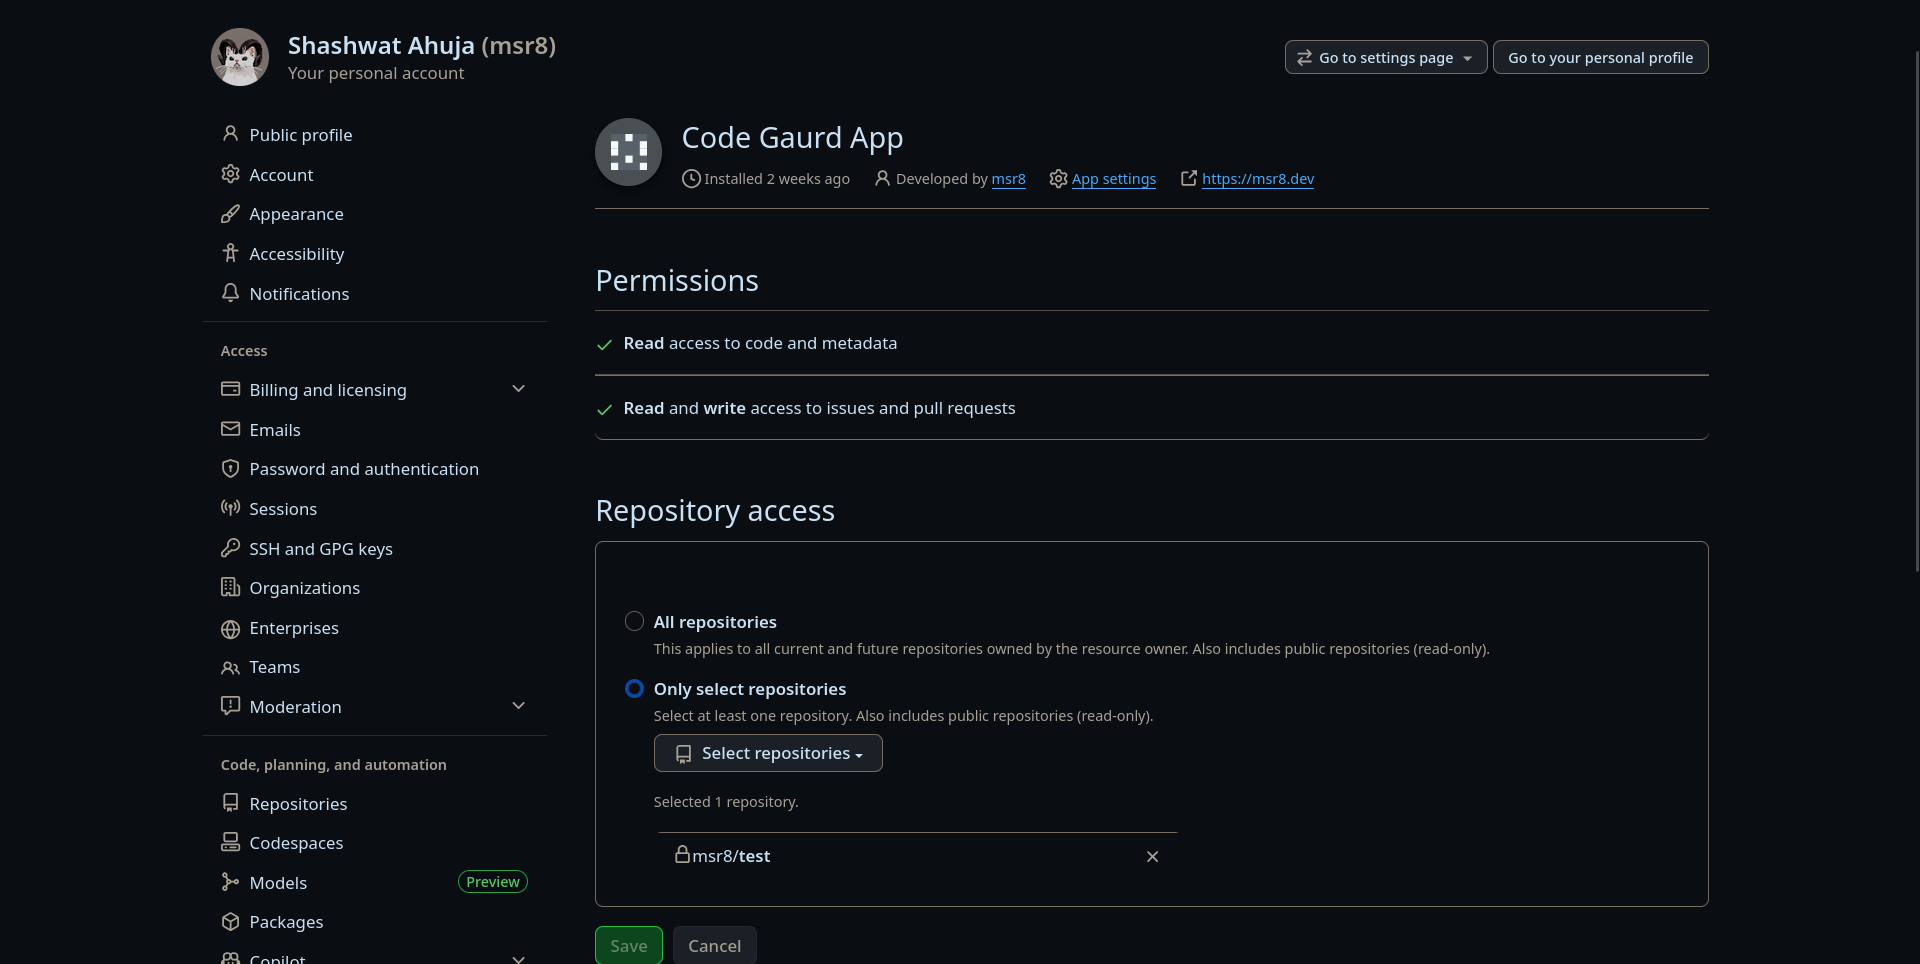Screen dimensions: 1920x964
Task: Click the gear icon beside App settings
Action: click(1058, 179)
